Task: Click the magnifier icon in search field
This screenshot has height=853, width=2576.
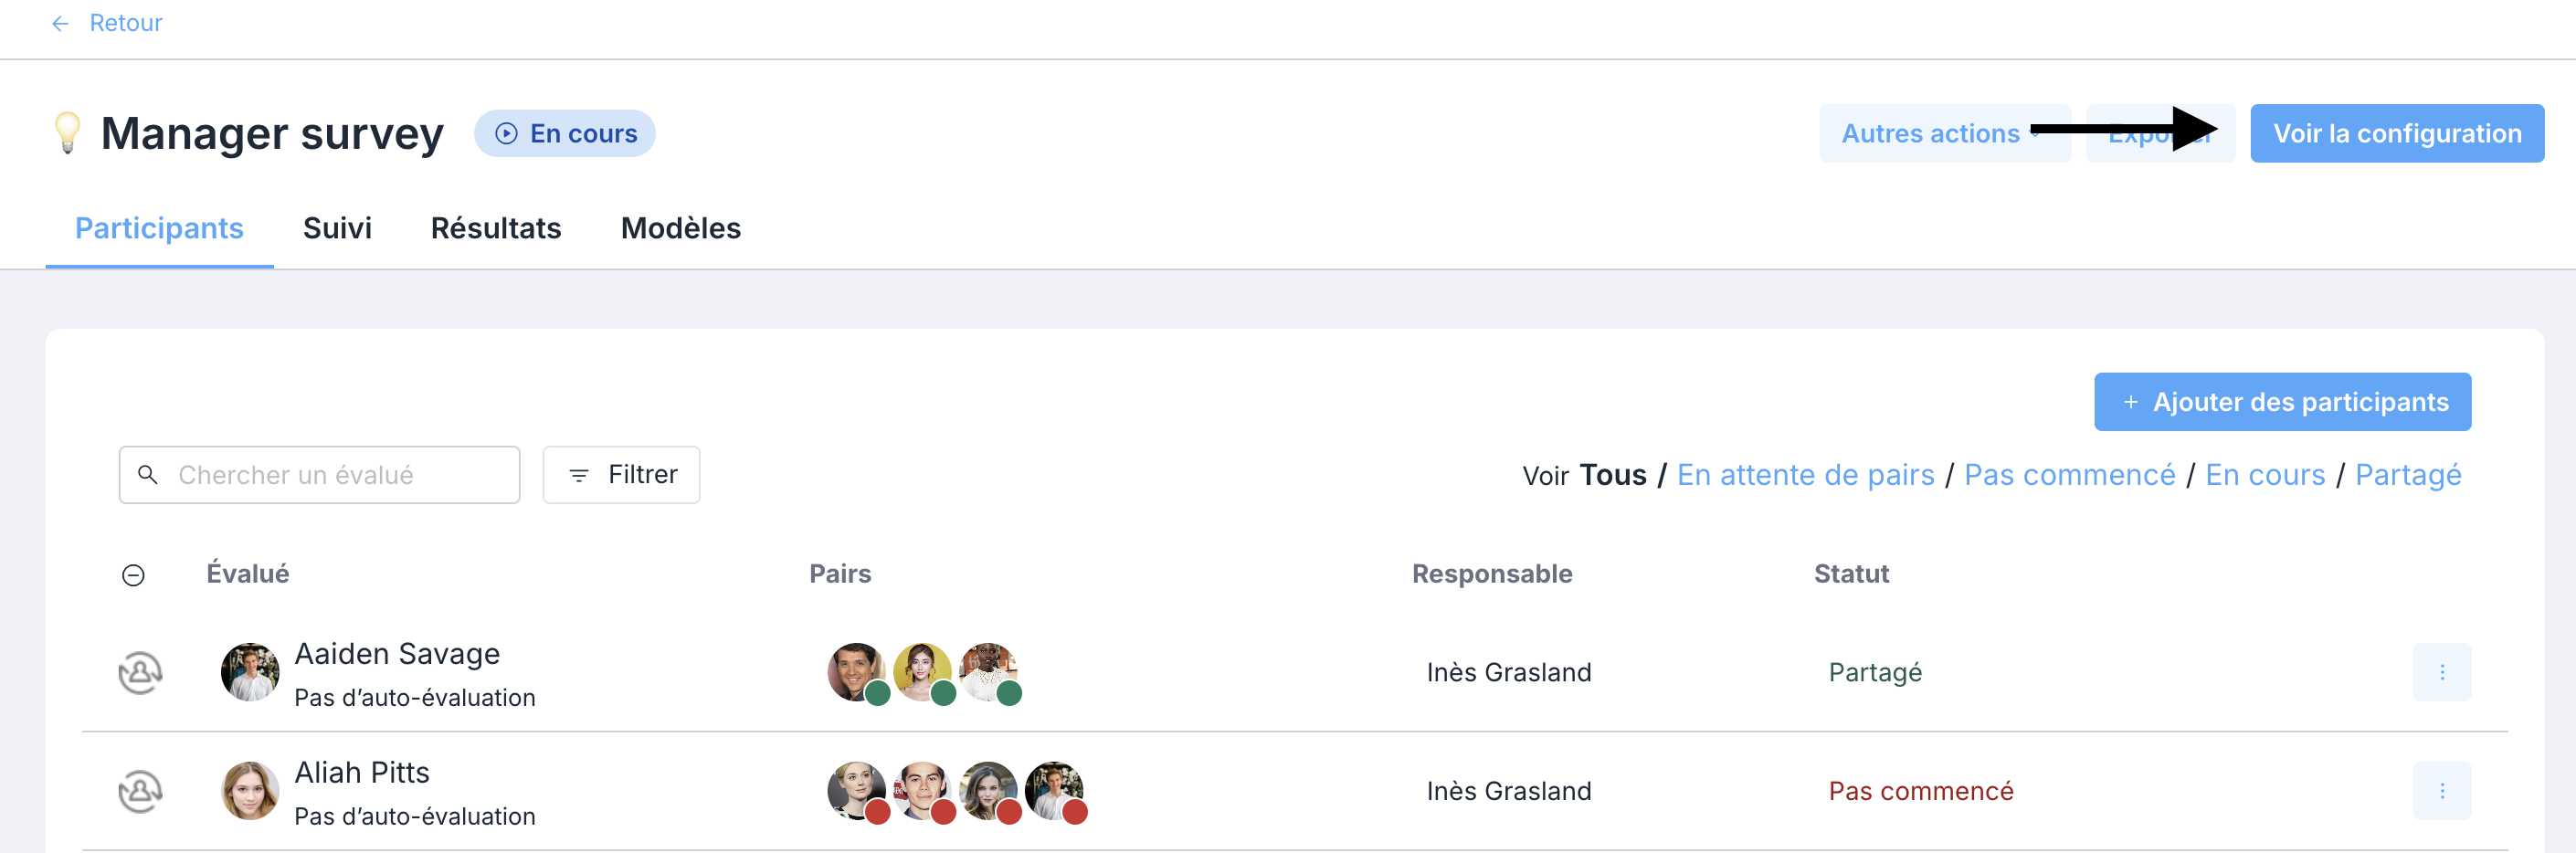Action: (148, 475)
